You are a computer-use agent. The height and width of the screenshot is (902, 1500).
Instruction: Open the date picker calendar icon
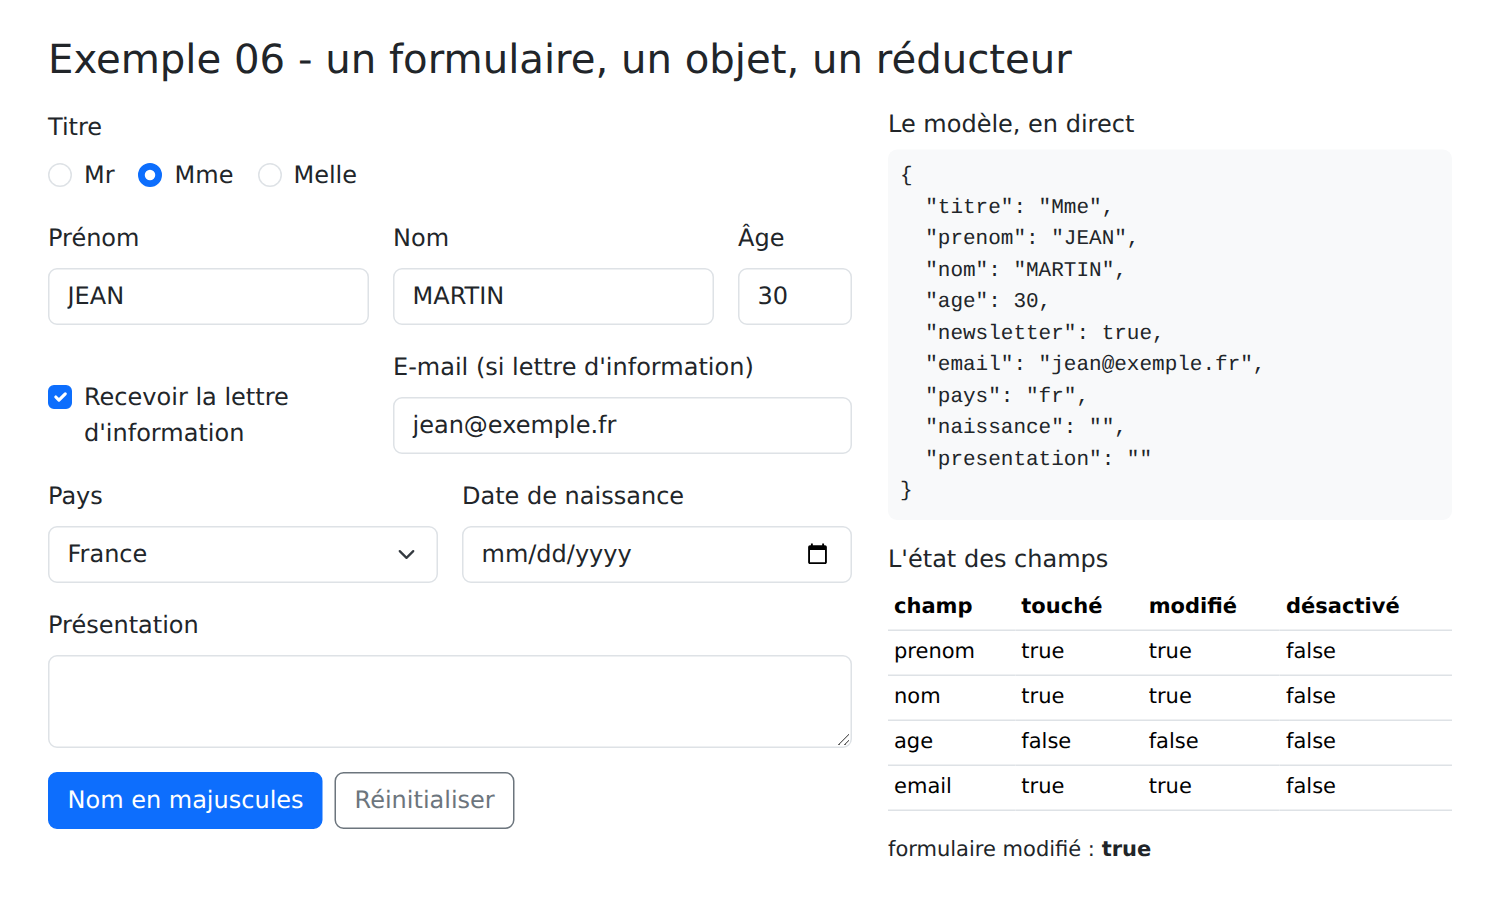click(817, 554)
